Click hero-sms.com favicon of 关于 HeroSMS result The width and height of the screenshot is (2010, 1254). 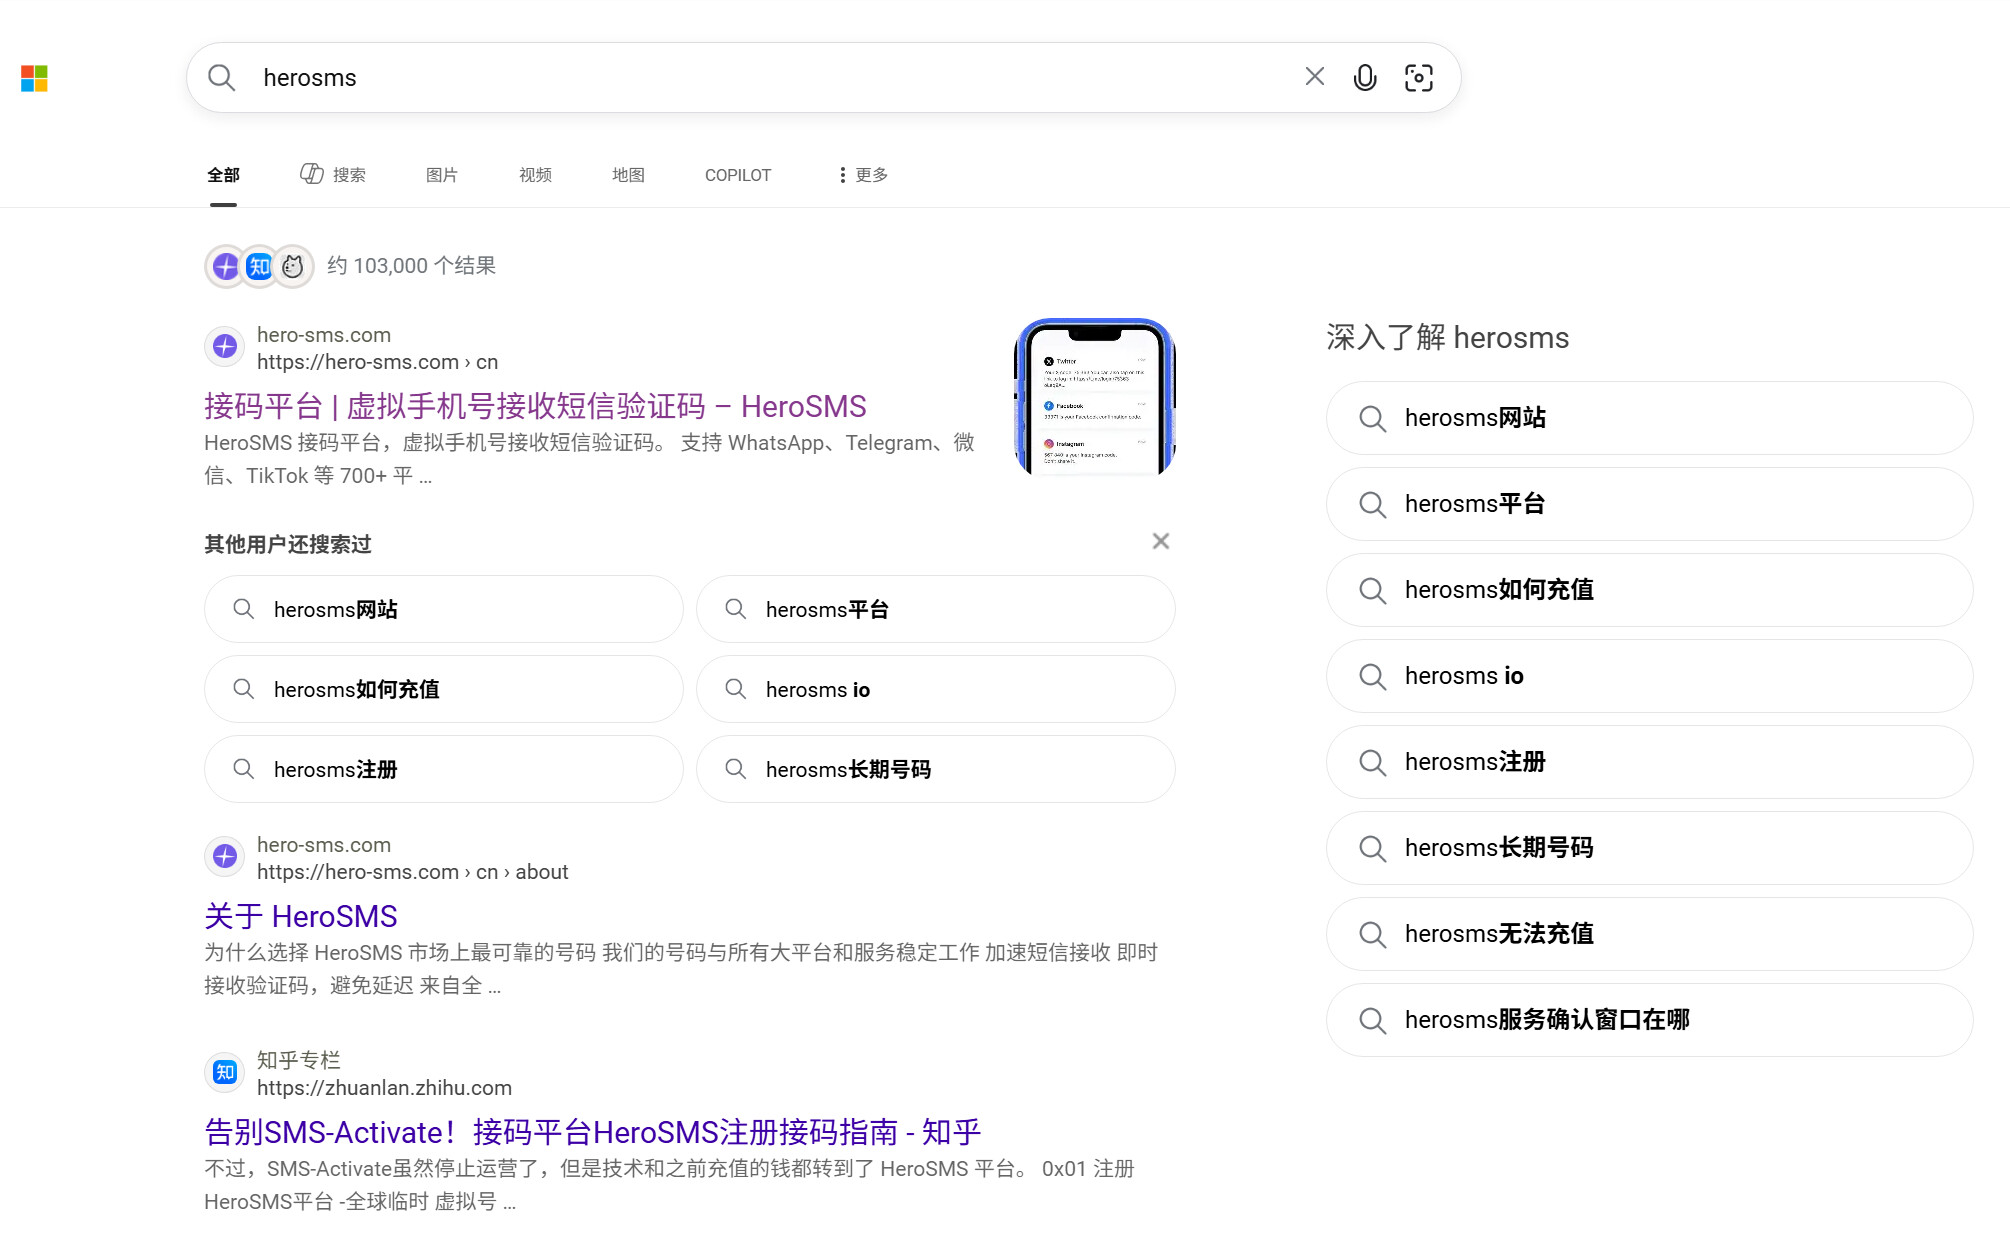(x=225, y=857)
